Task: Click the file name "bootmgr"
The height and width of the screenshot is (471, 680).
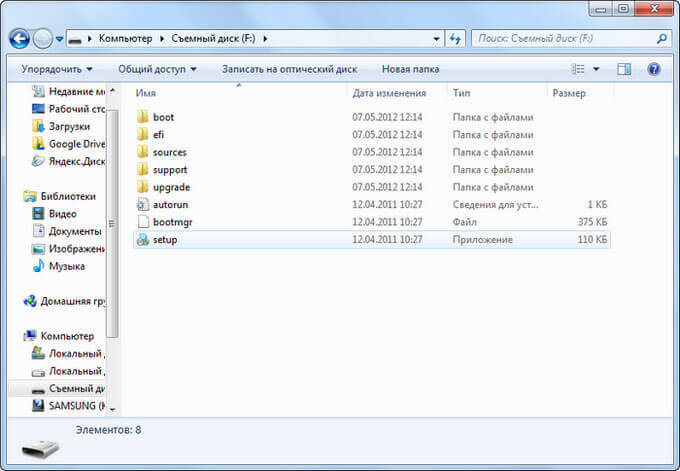Action: point(172,222)
